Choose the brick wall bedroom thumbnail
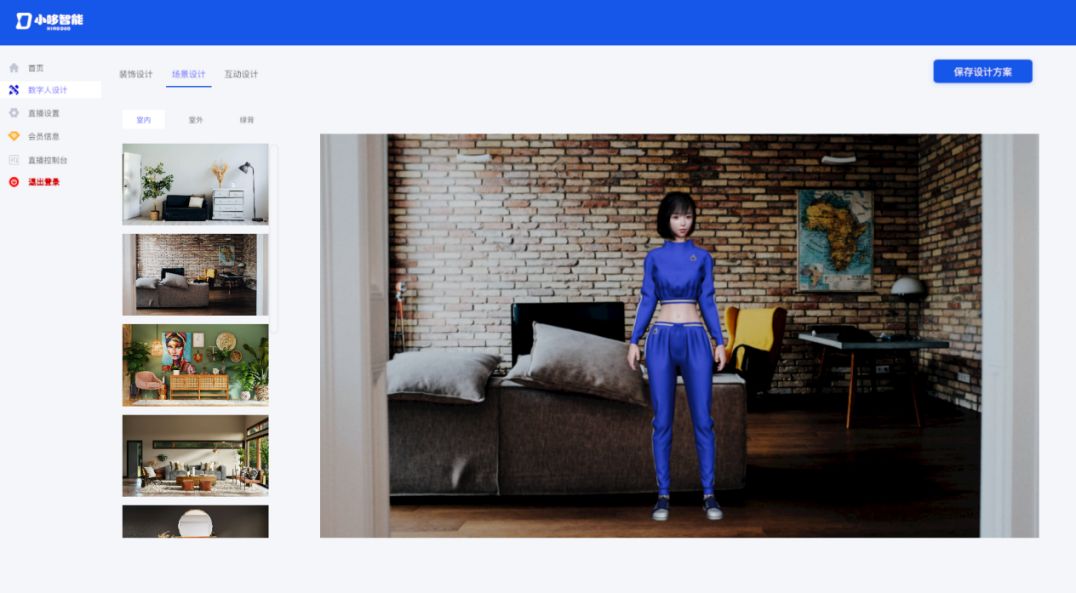 (196, 275)
